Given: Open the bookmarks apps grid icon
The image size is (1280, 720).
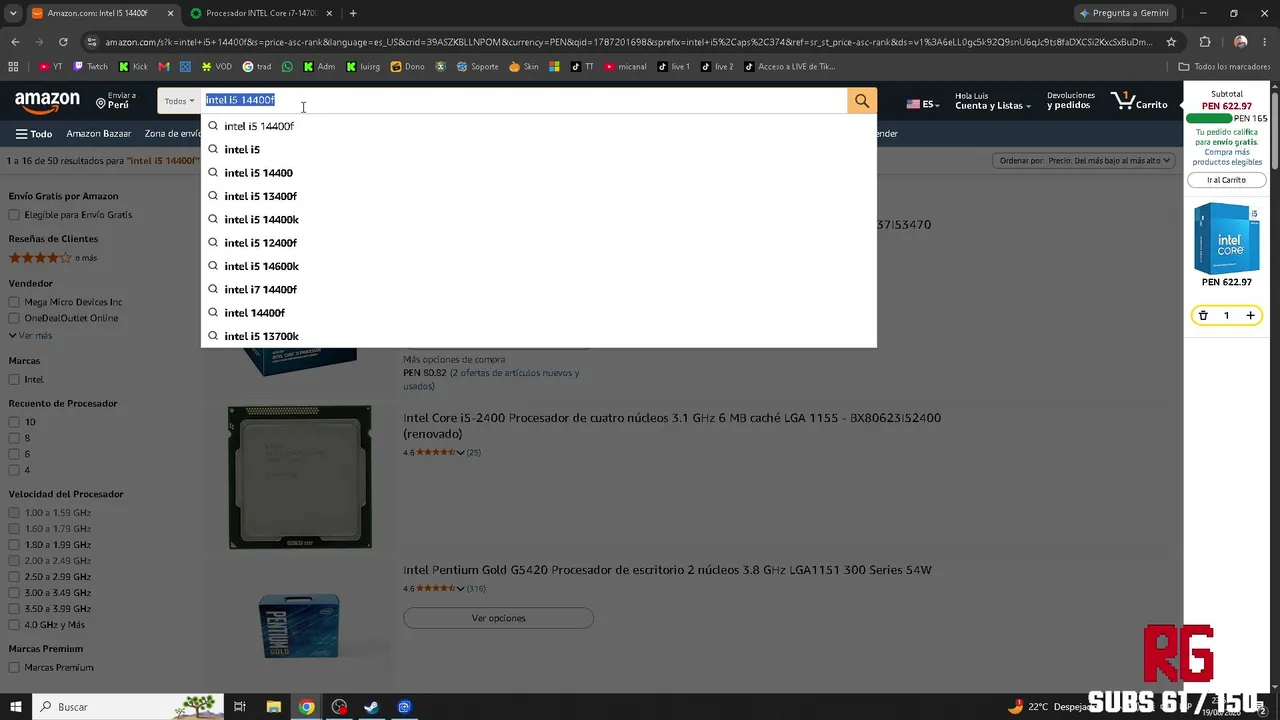Looking at the screenshot, I should point(13,67).
